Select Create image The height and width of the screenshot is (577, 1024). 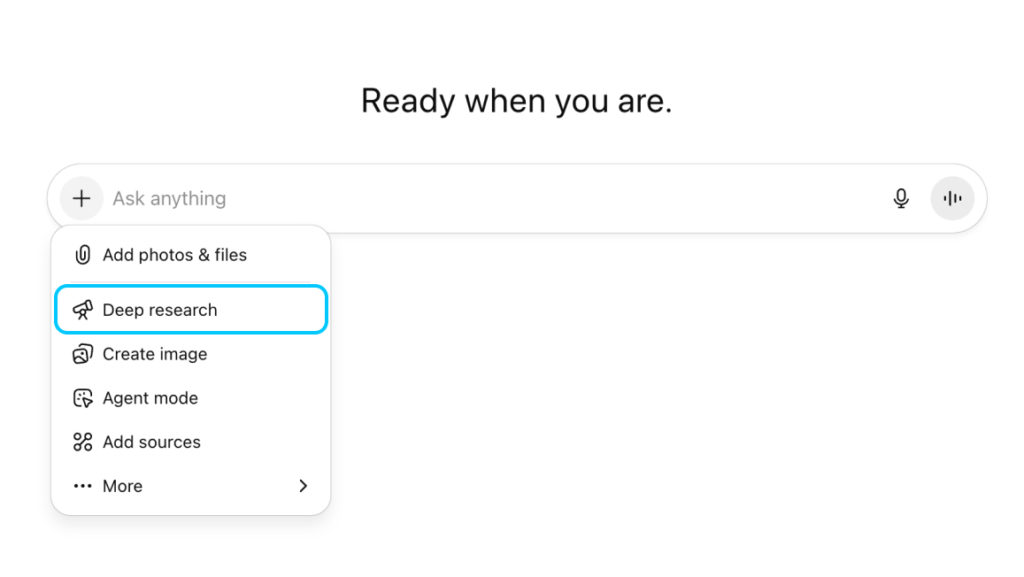click(155, 354)
